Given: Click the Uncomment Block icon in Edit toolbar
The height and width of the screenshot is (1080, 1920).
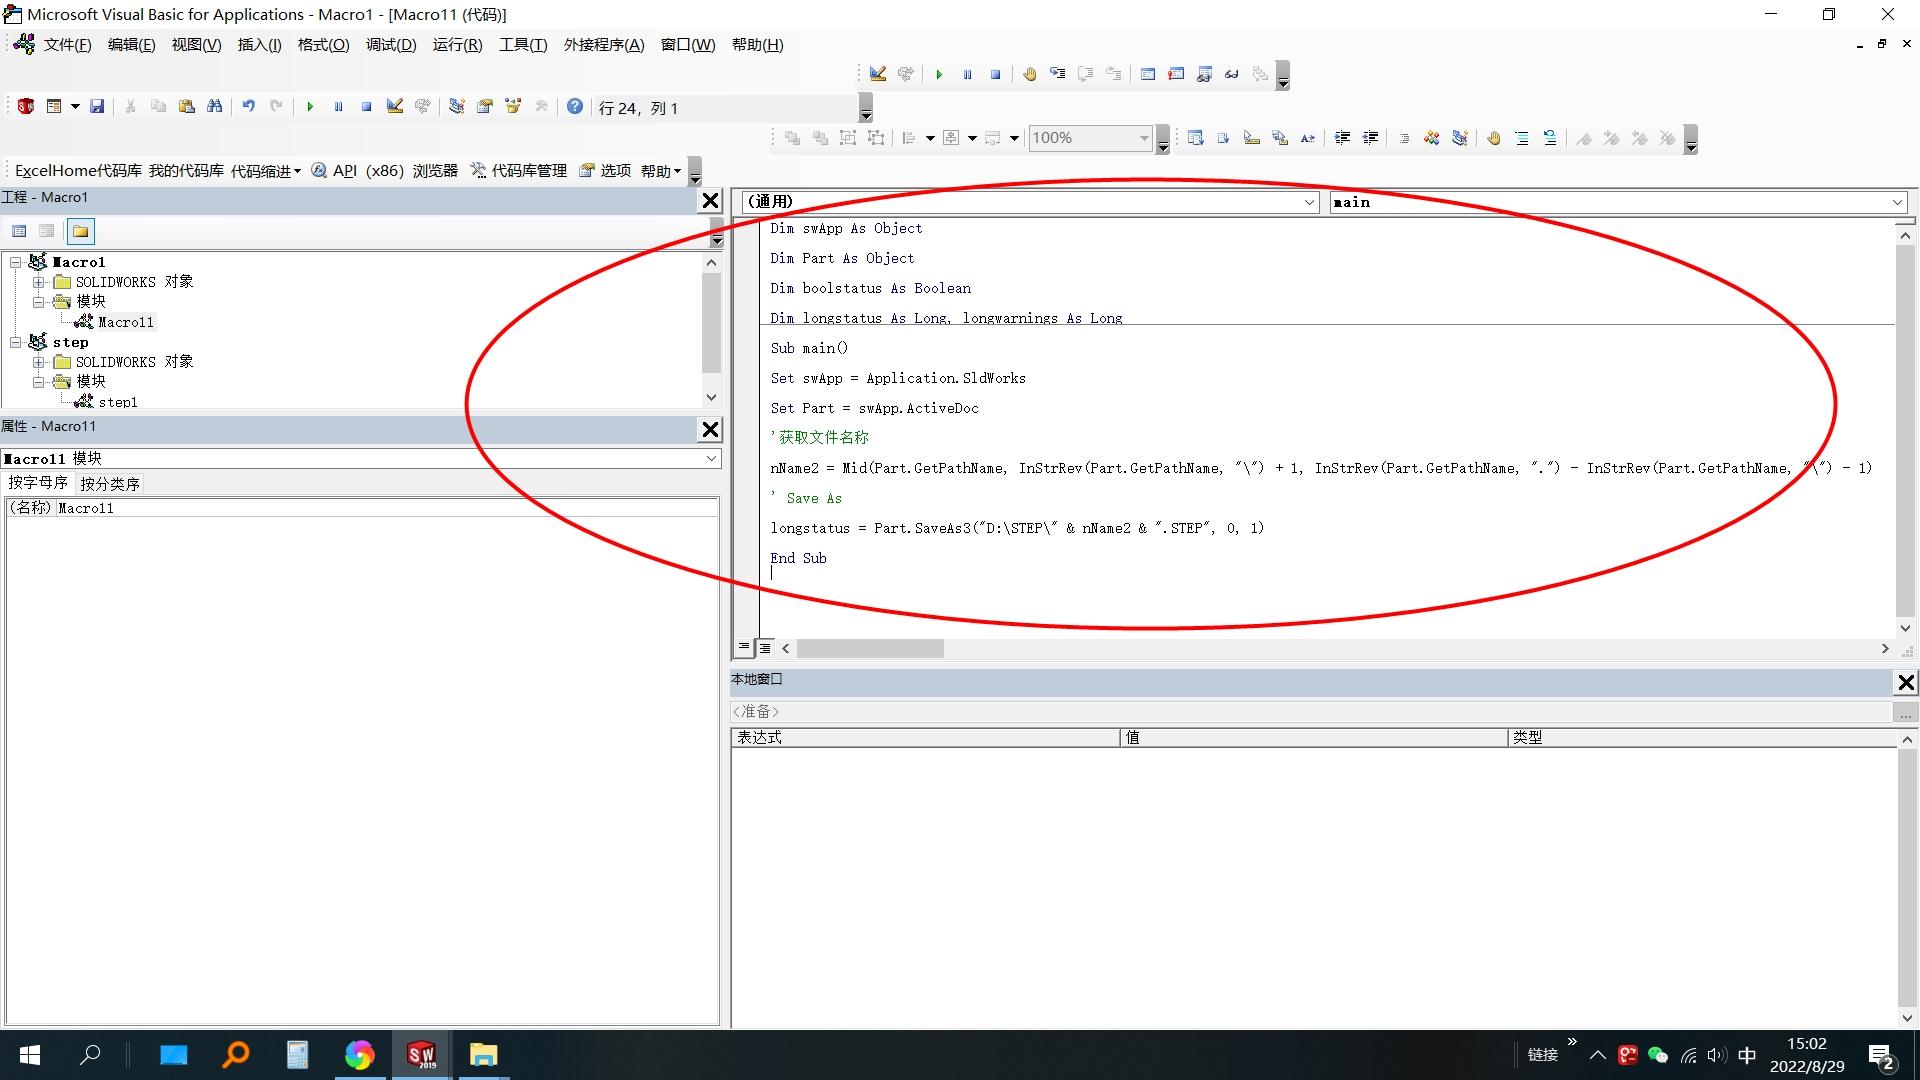Looking at the screenshot, I should tap(1549, 138).
